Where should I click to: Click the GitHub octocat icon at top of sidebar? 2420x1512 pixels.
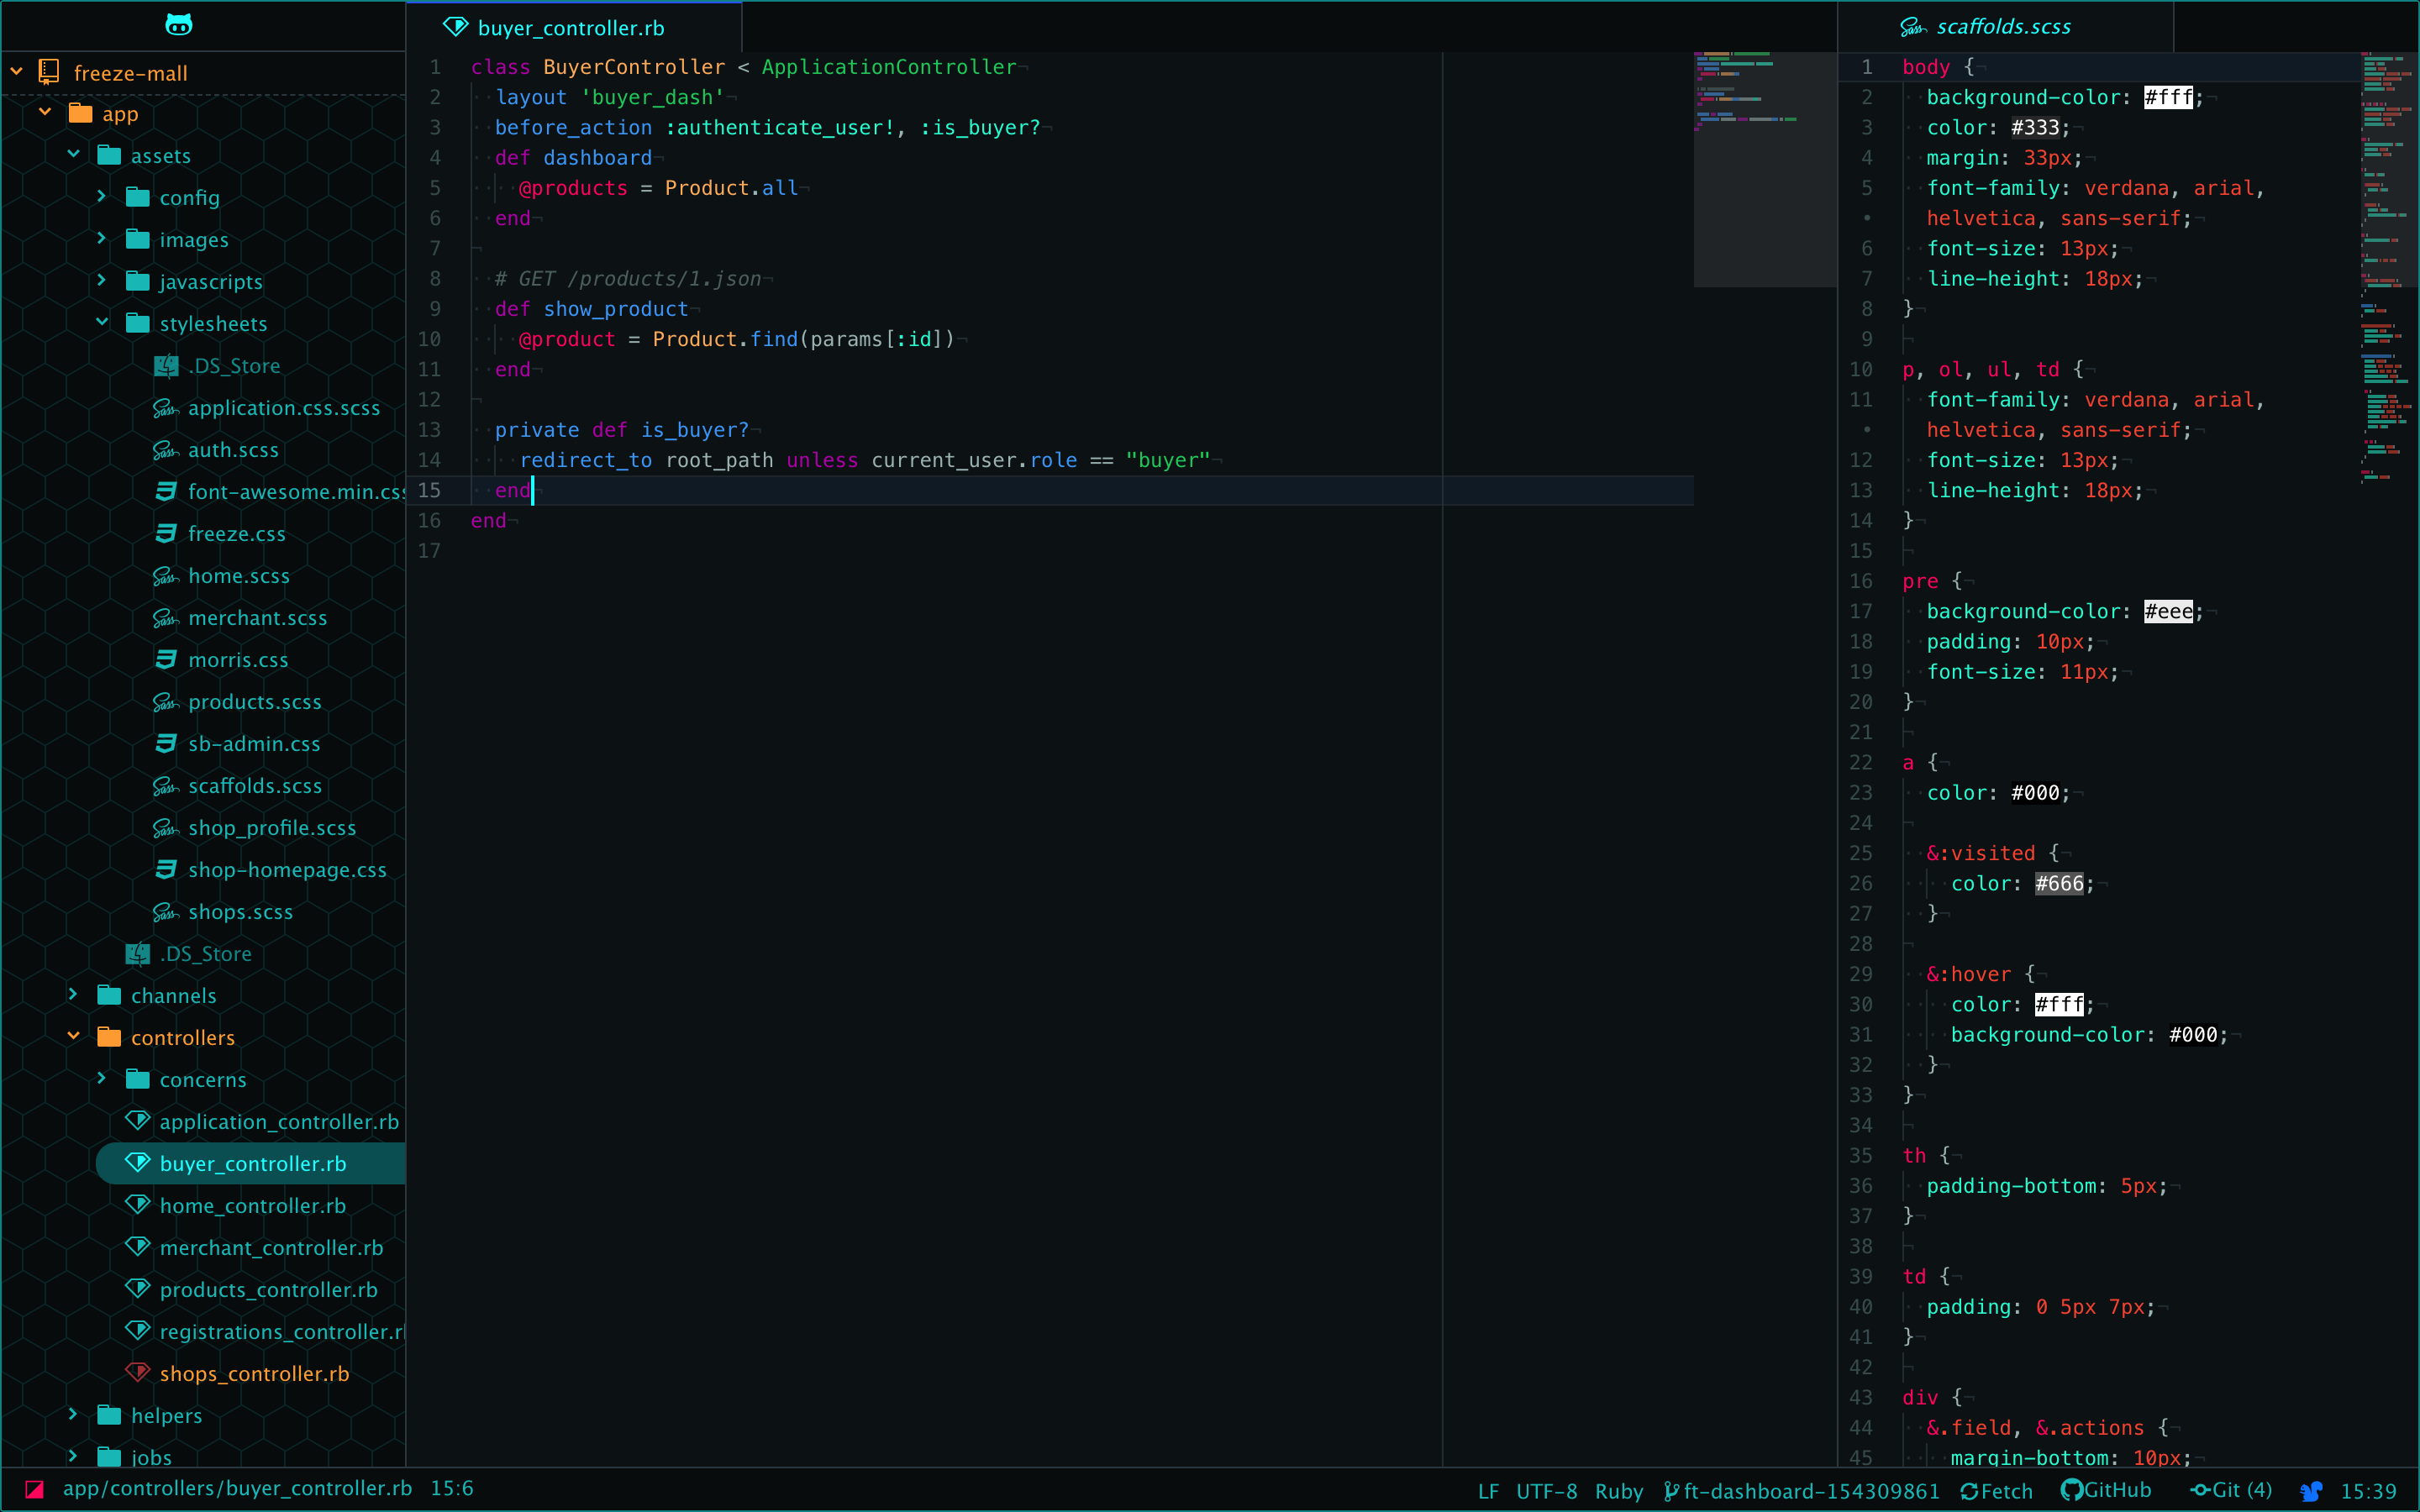point(178,25)
